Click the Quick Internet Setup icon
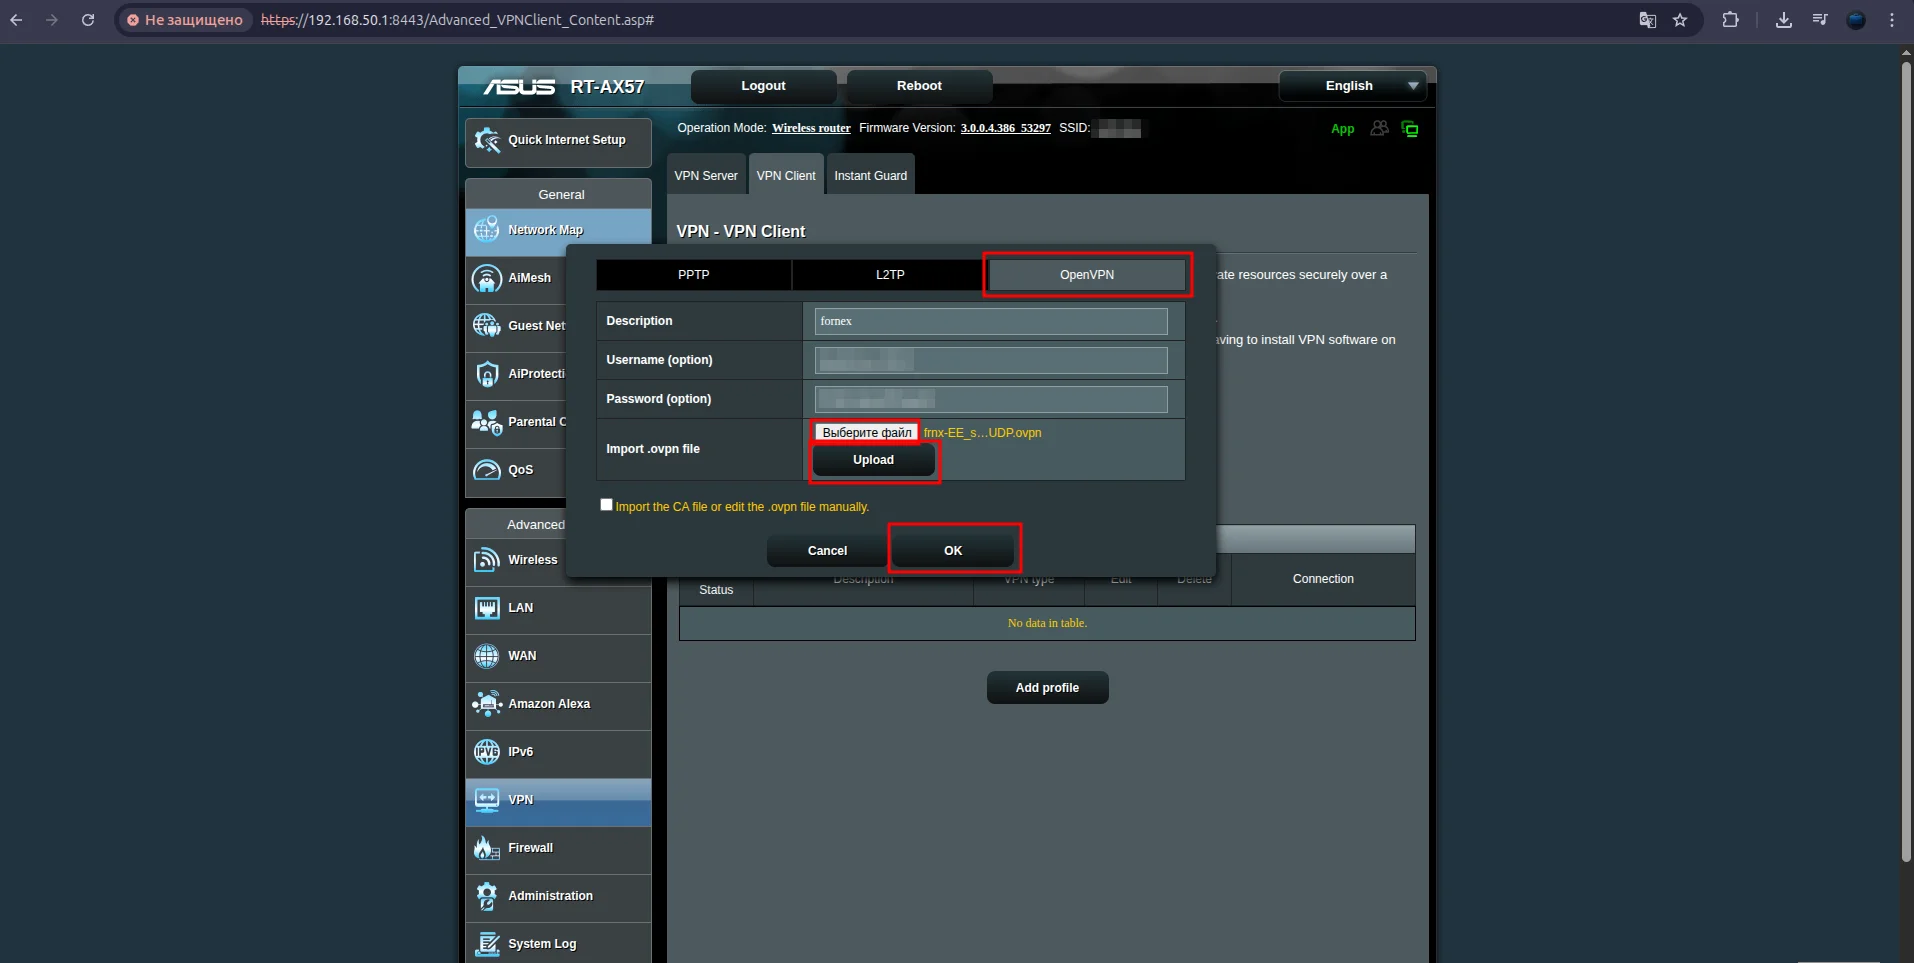Screen dimensions: 1914x963 pyautogui.click(x=487, y=141)
